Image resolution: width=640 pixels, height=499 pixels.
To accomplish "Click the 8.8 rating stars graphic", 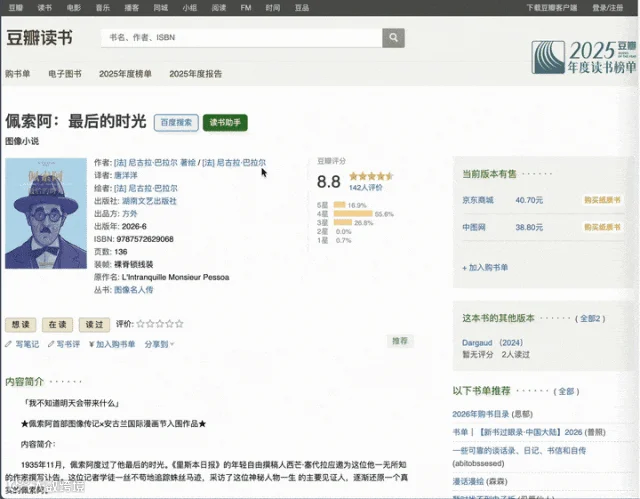I will coord(371,176).
